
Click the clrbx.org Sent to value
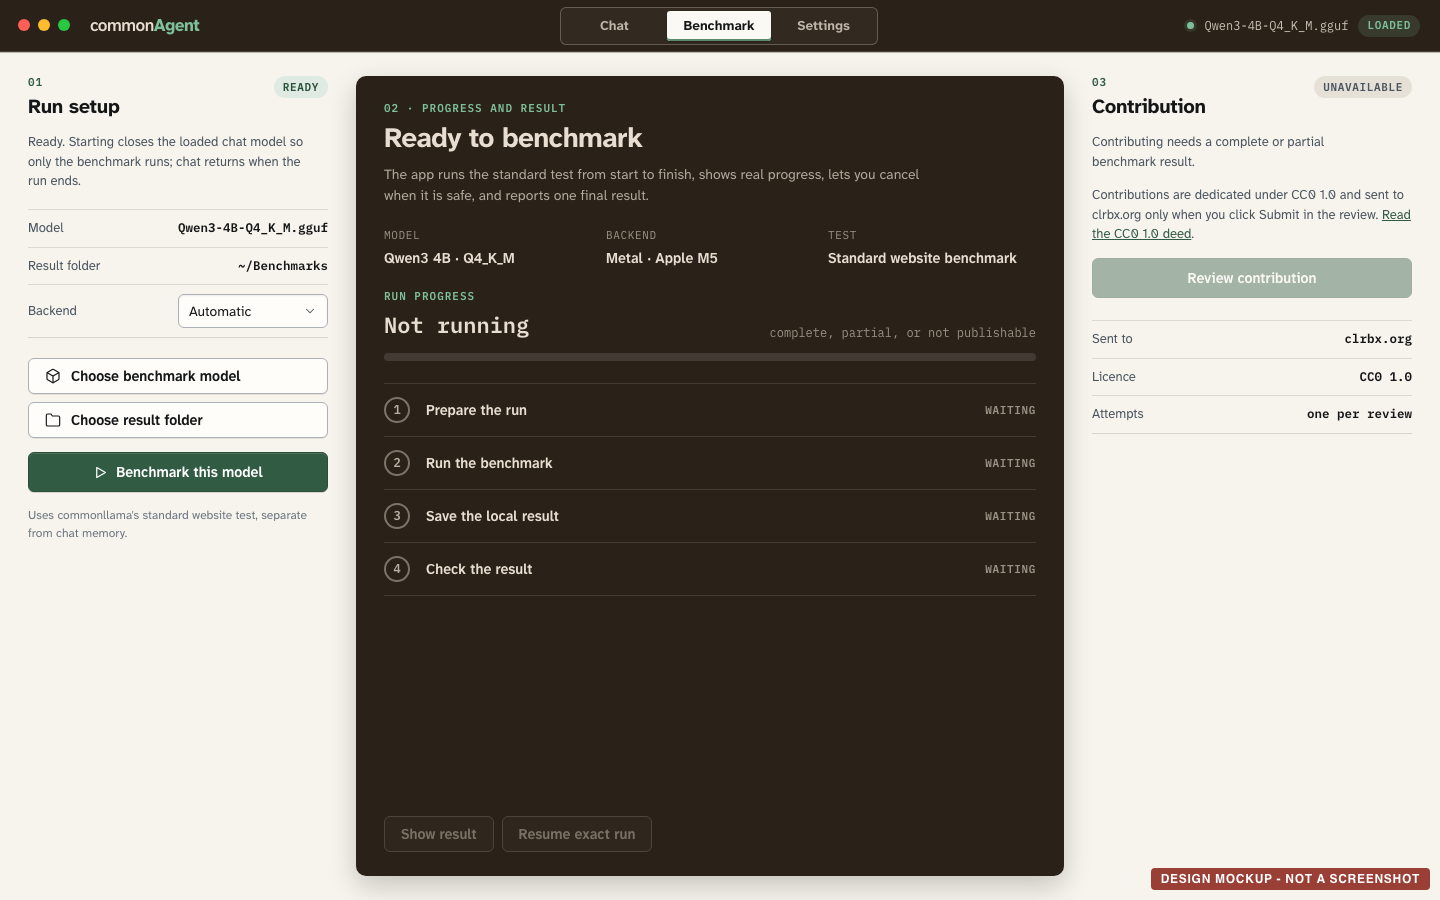1378,339
